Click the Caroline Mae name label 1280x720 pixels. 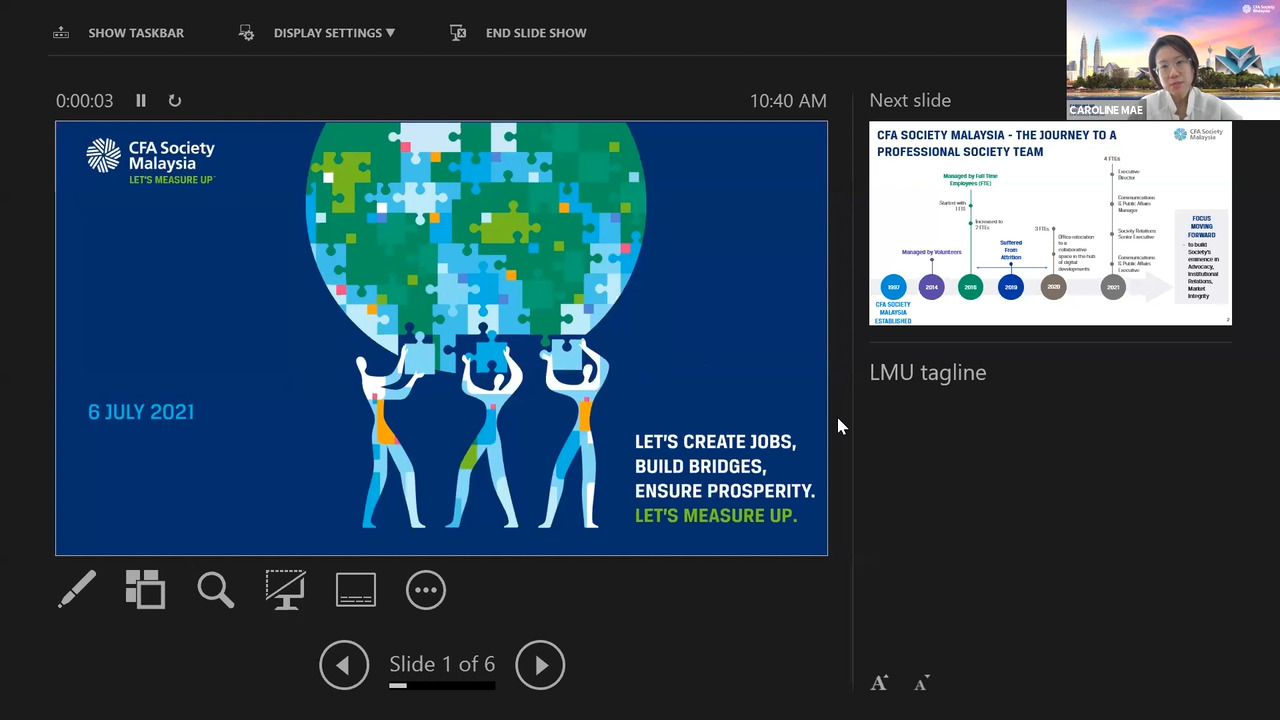pos(1106,110)
